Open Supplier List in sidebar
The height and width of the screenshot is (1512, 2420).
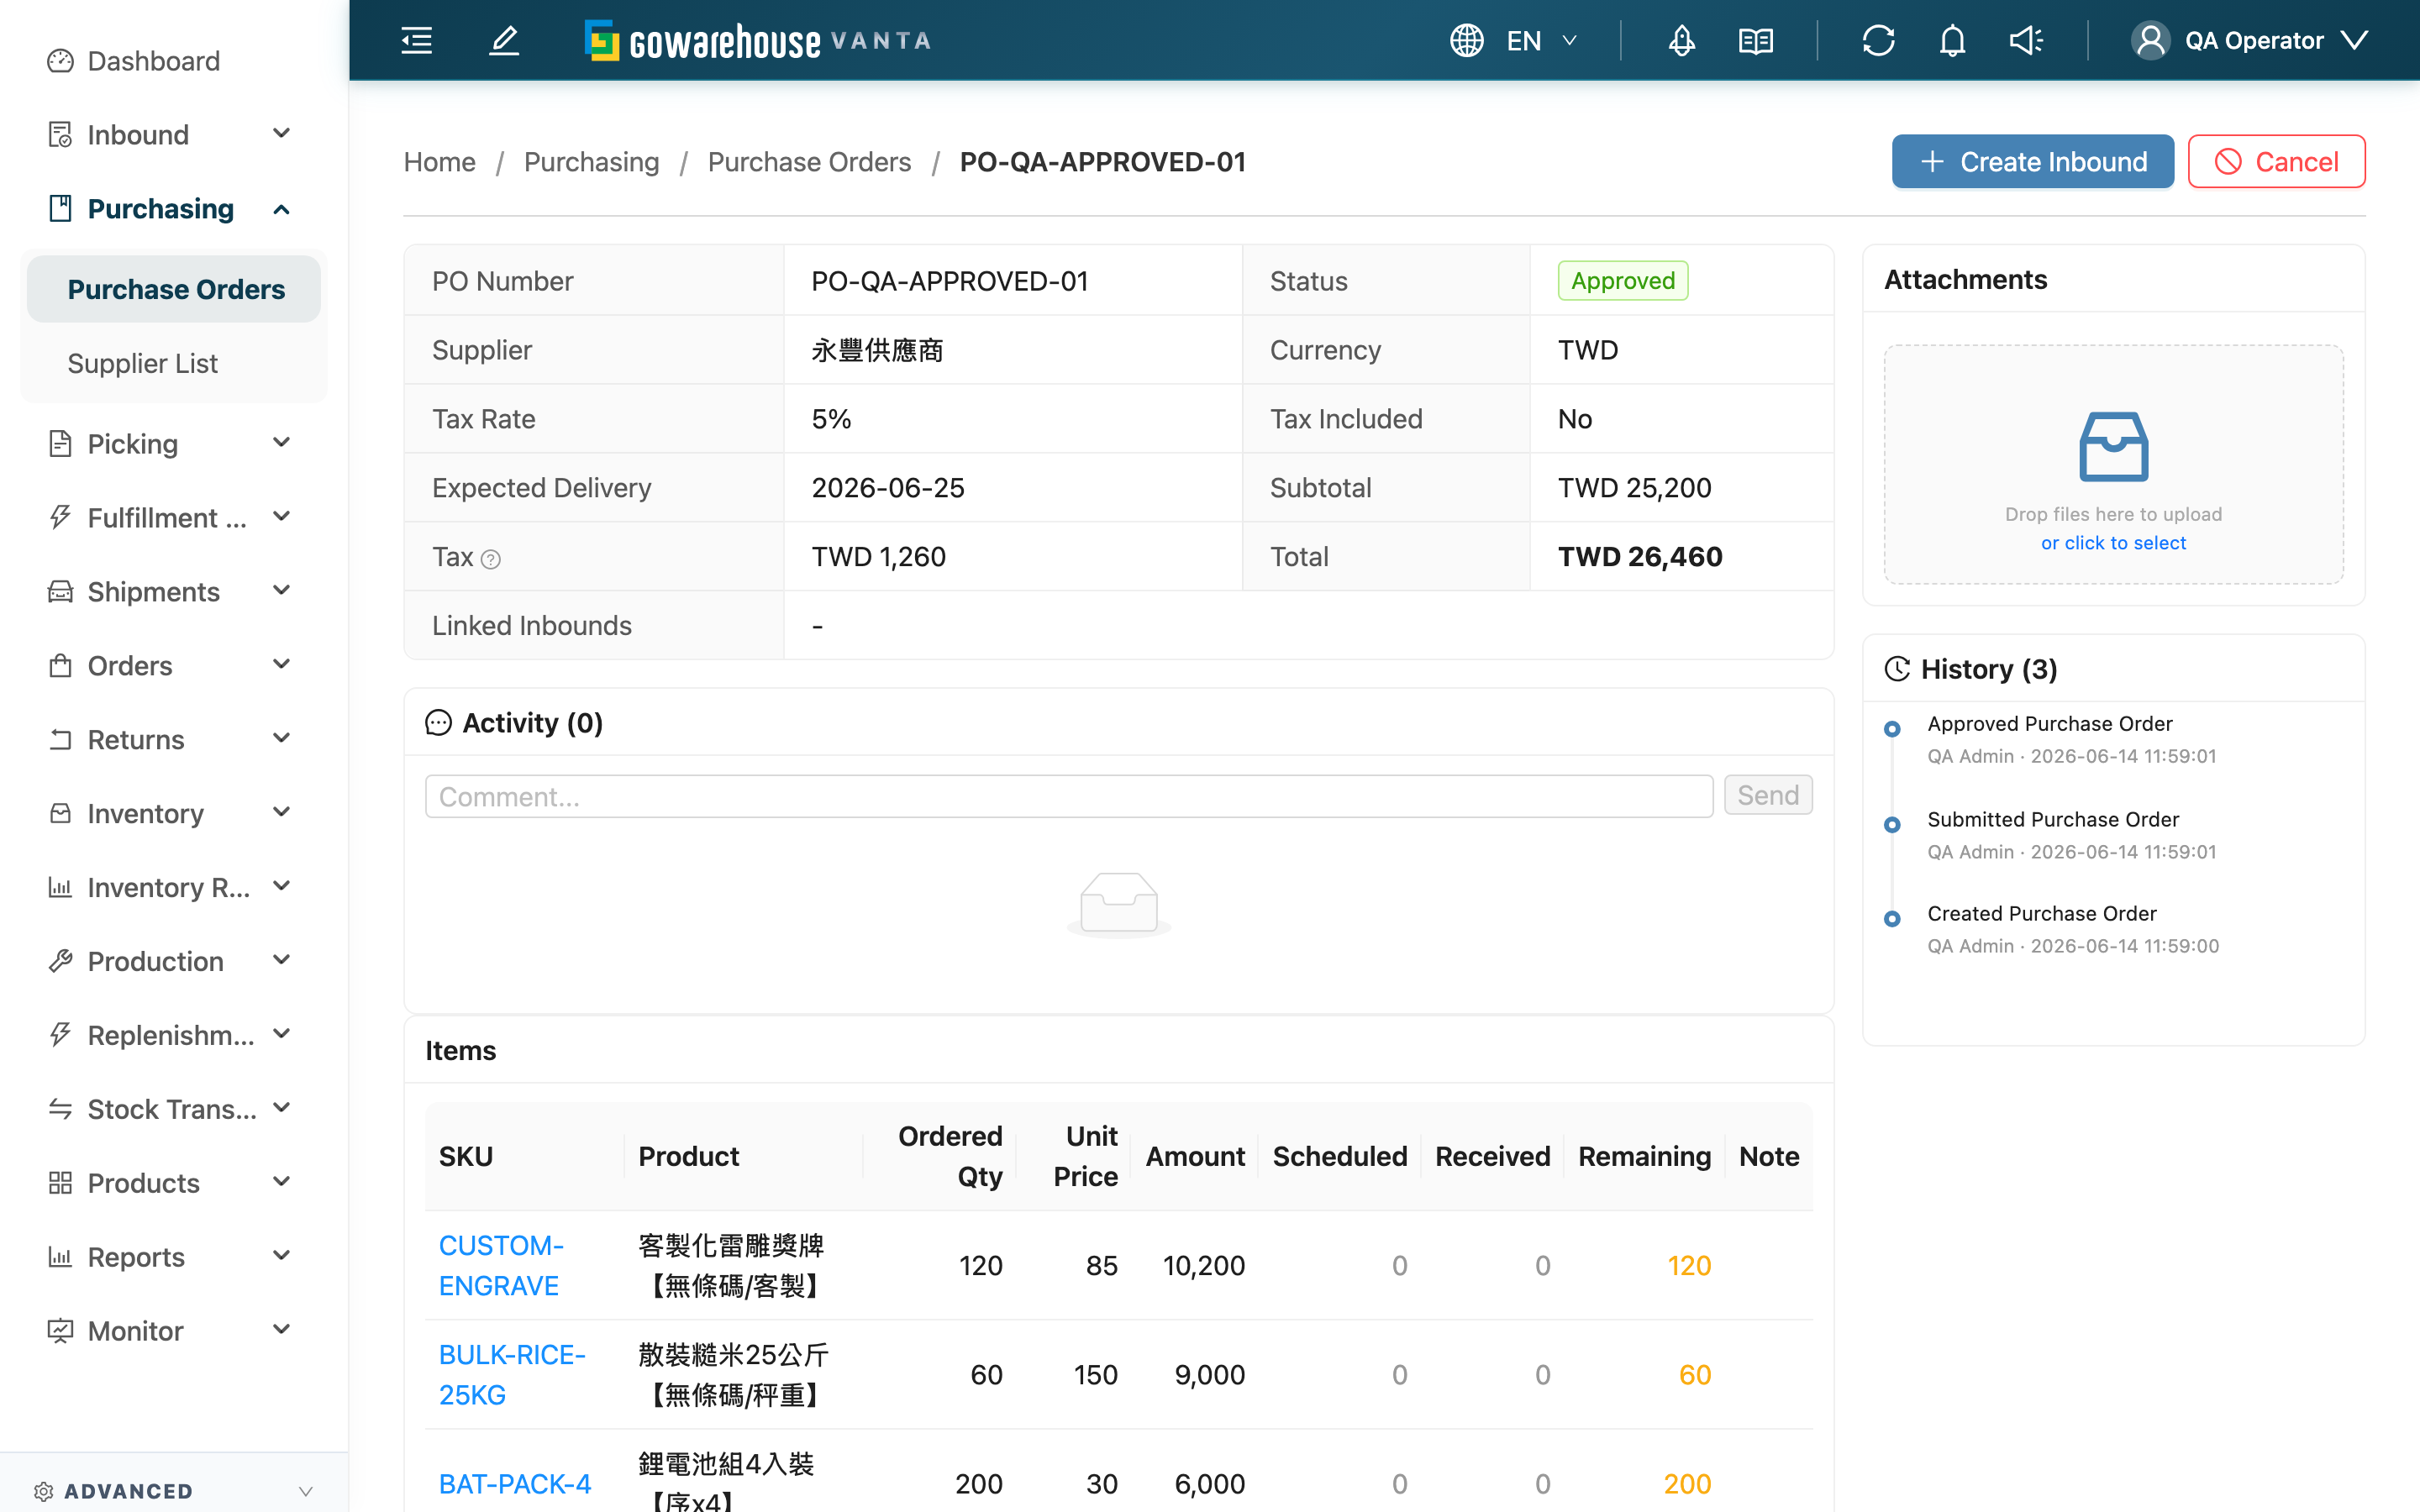174,363
